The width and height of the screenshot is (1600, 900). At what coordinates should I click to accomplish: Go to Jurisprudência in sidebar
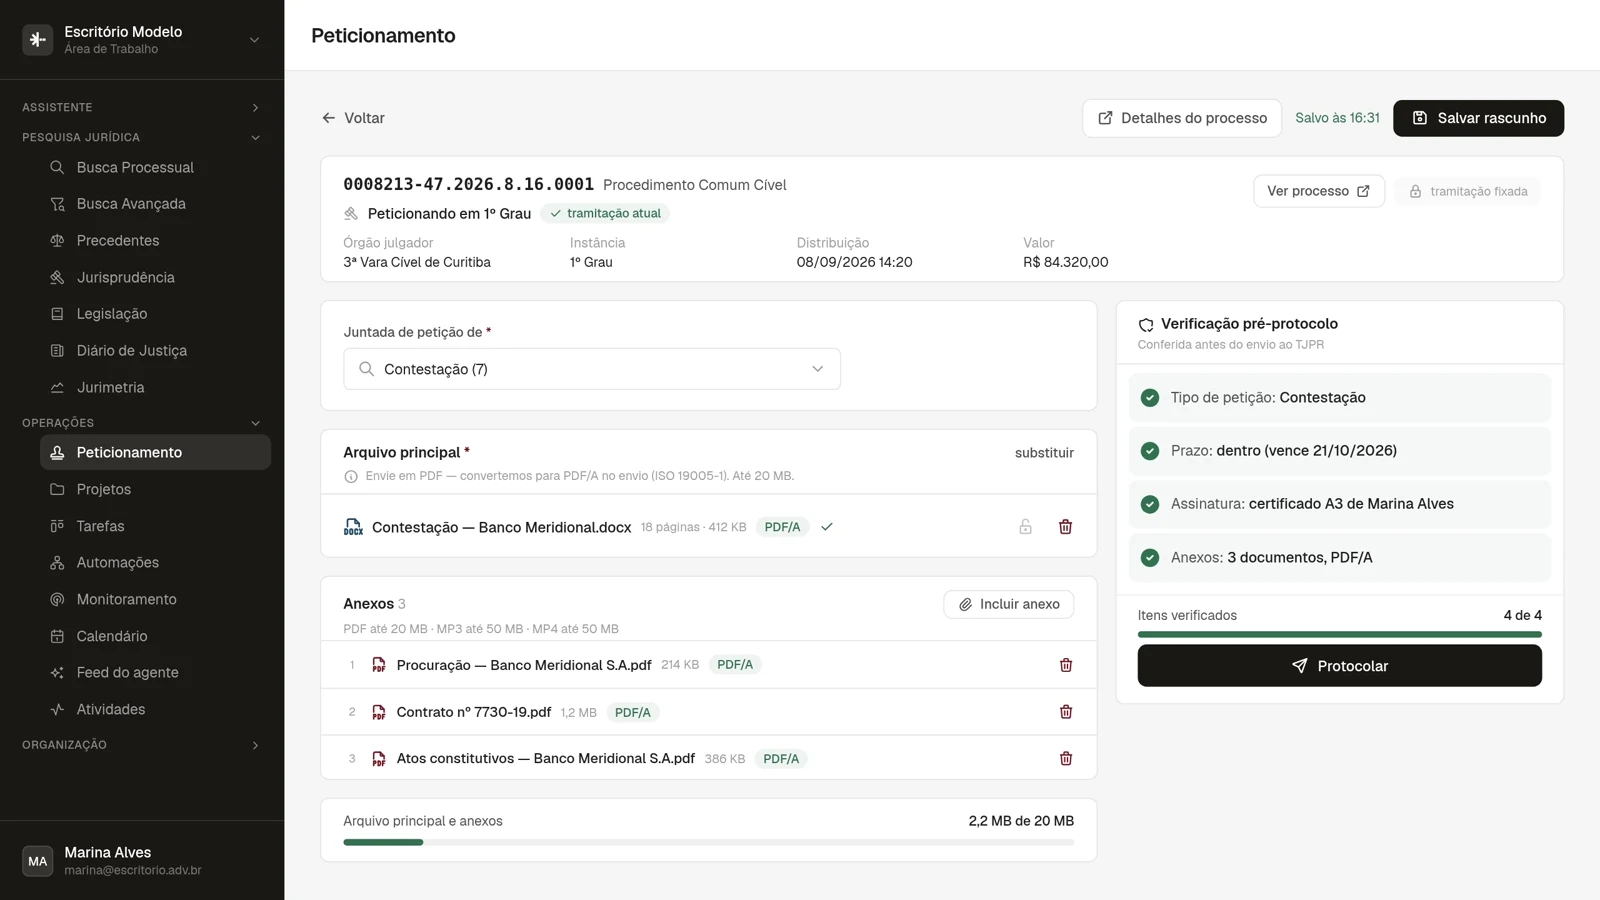[155, 277]
